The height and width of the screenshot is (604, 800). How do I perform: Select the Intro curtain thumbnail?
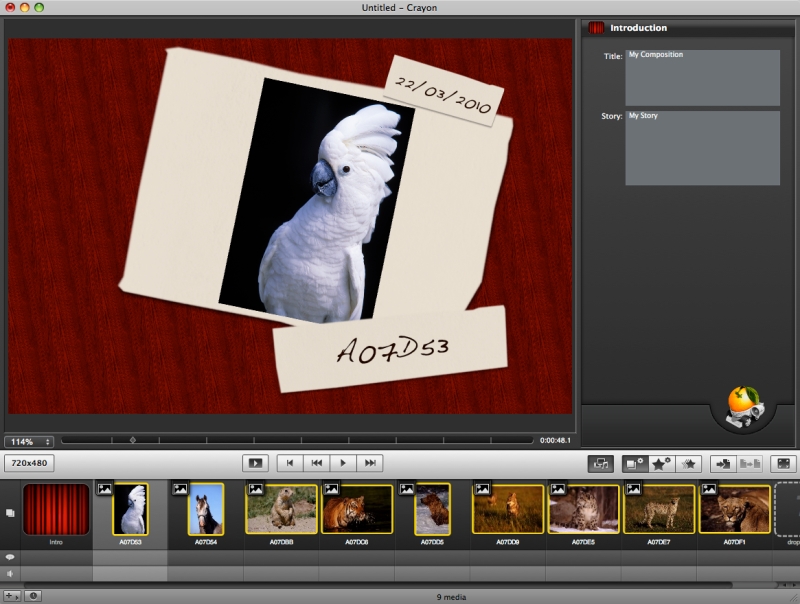pyautogui.click(x=56, y=510)
